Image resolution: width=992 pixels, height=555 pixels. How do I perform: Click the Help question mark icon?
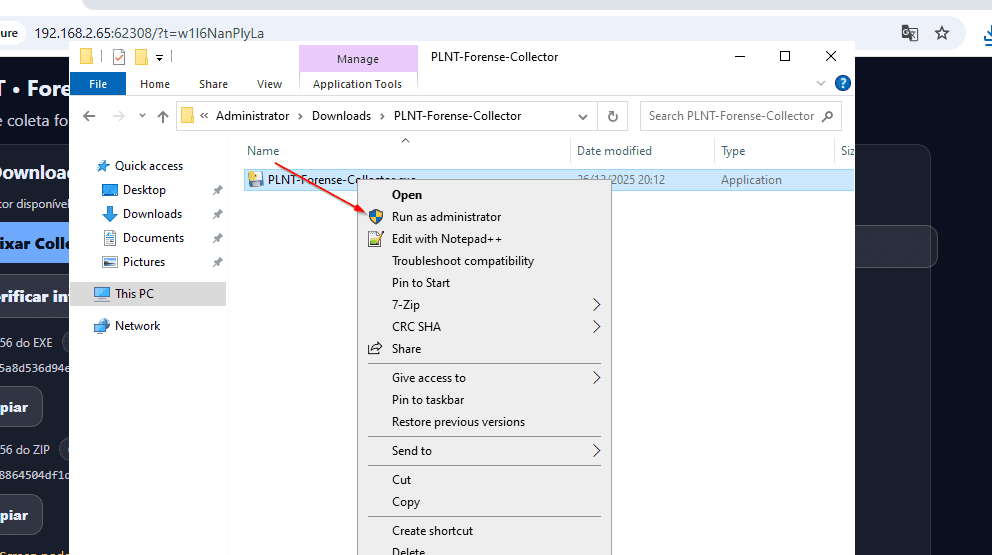[843, 84]
